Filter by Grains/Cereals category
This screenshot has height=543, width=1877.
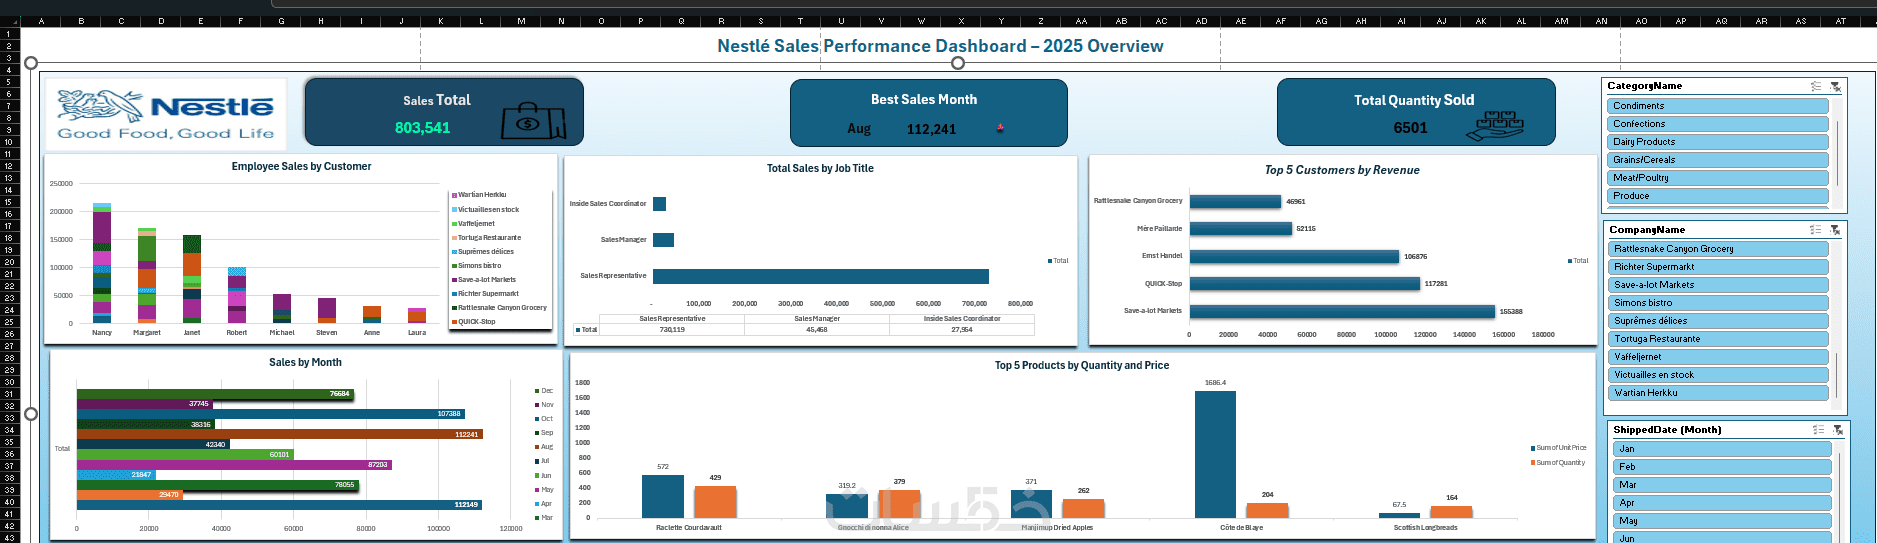(x=1717, y=160)
